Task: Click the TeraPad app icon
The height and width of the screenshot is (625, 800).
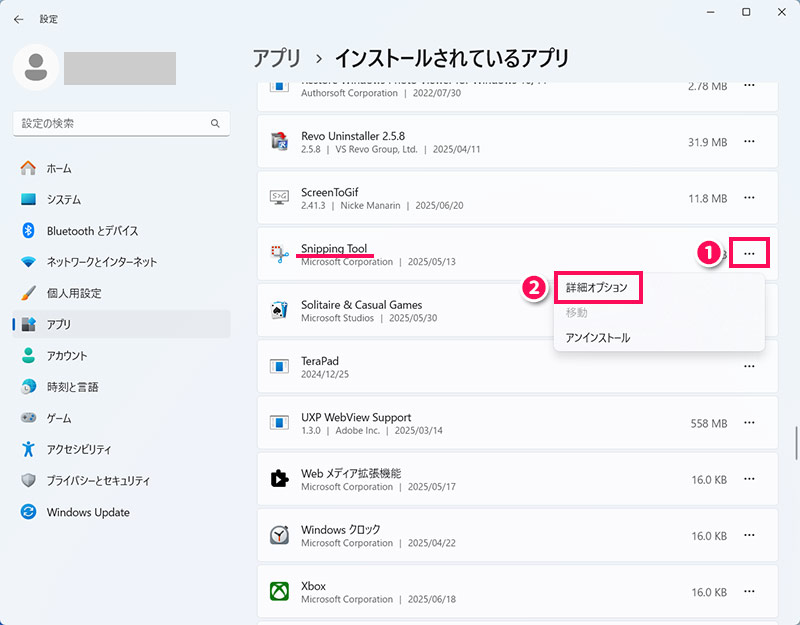Action: tap(279, 366)
